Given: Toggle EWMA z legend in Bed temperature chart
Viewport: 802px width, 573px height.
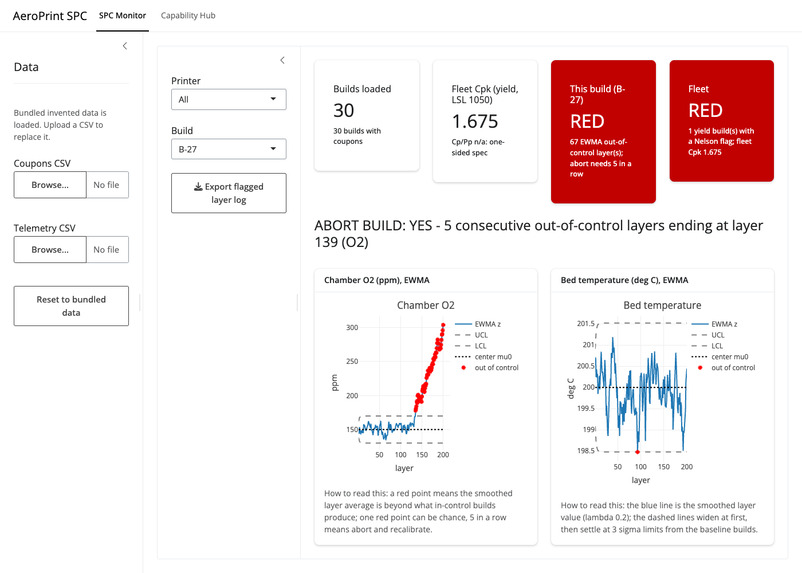Looking at the screenshot, I should click(x=715, y=324).
